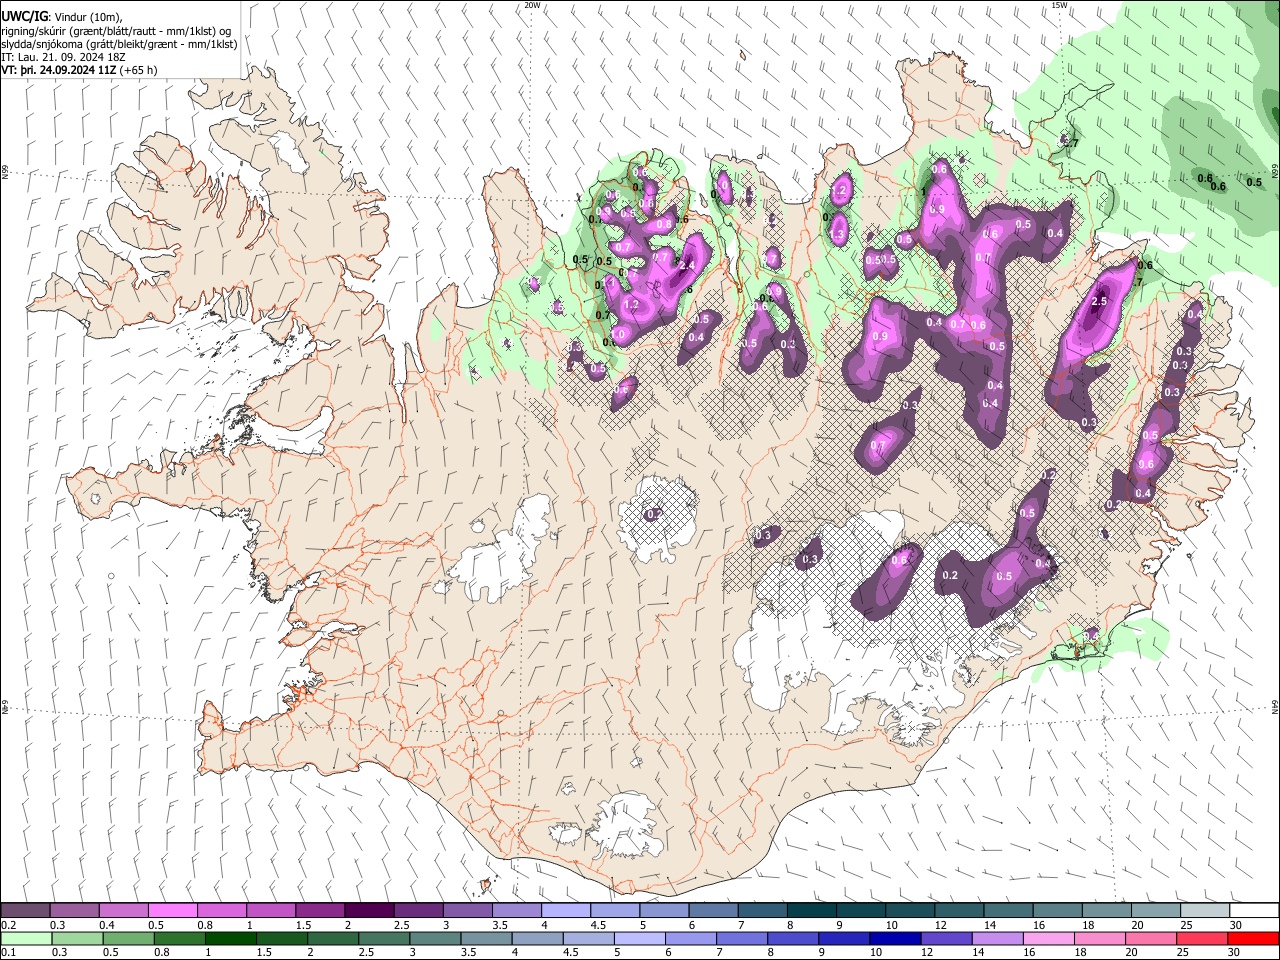Click the '2.5' precipitation value on the map
This screenshot has width=1280, height=960.
tap(1100, 302)
